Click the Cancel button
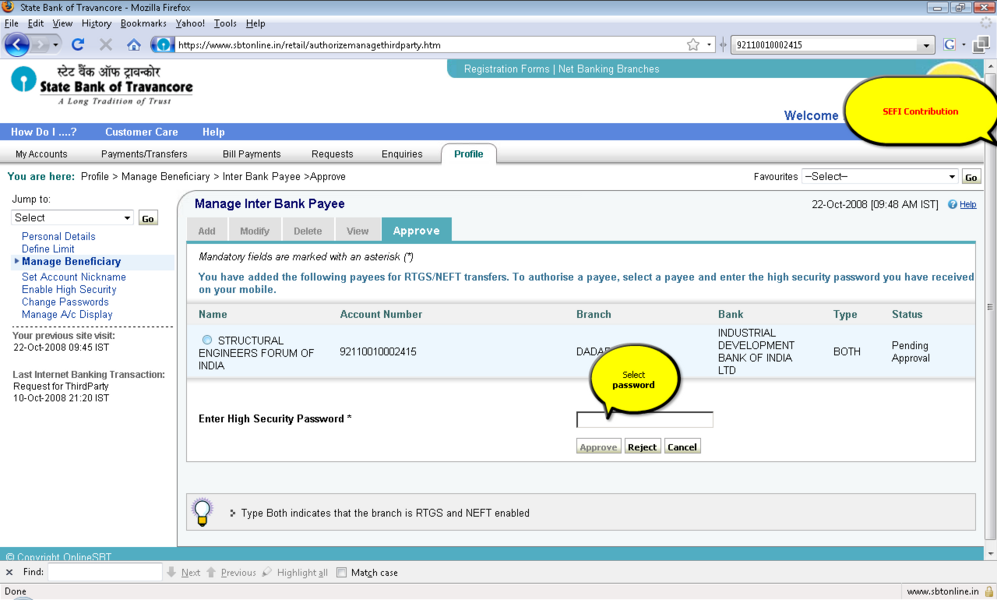Screen dimensions: 997x600 tap(682, 447)
